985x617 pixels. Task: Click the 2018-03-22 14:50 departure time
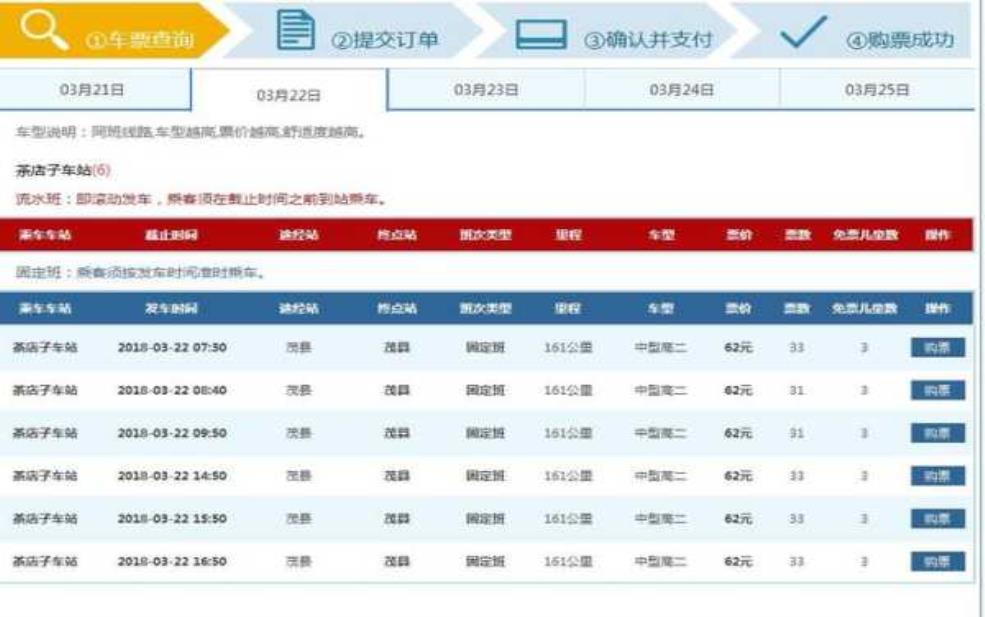click(172, 476)
